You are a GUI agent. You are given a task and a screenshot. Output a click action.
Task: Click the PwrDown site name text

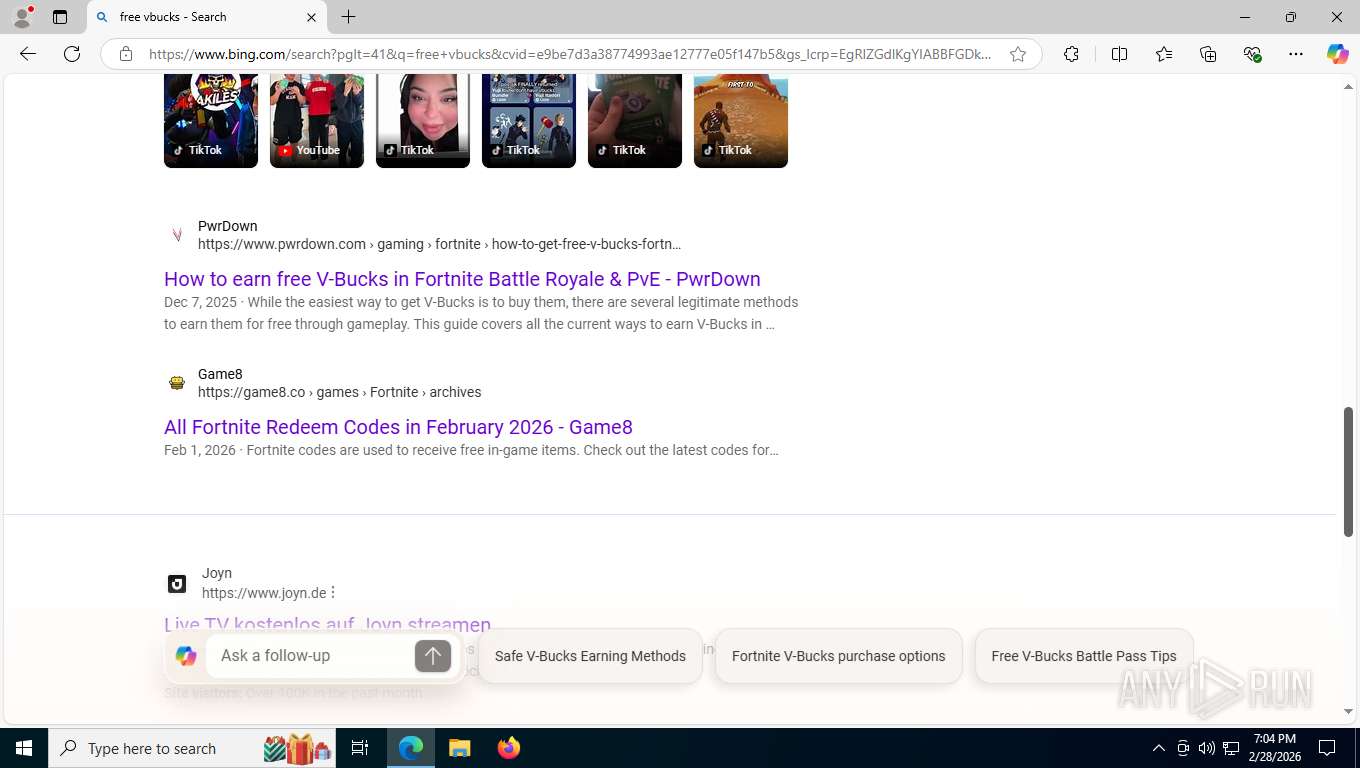pyautogui.click(x=228, y=226)
